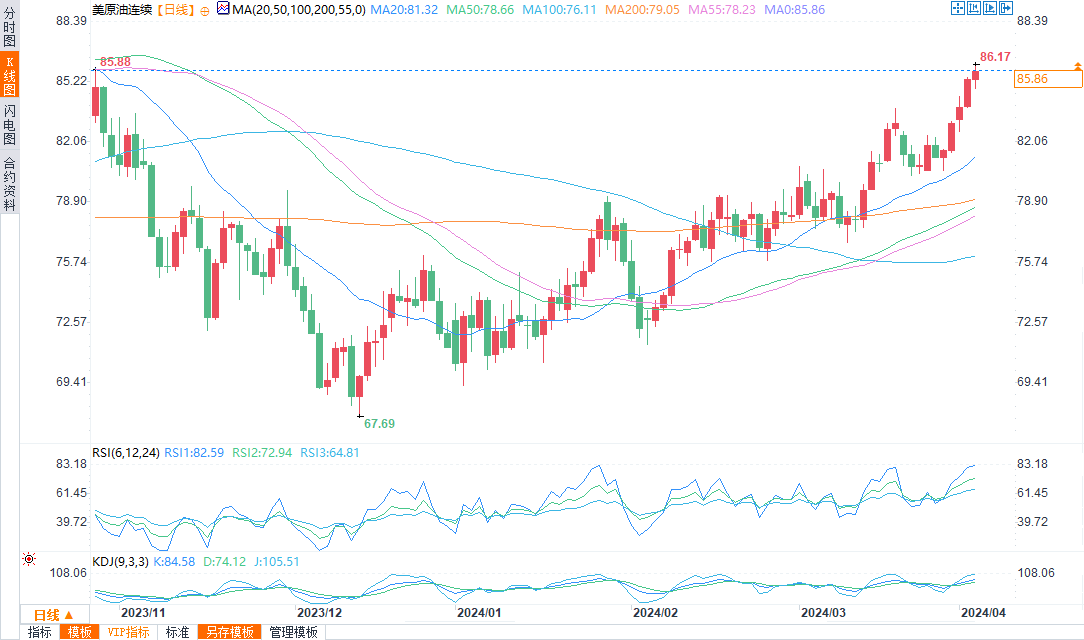
Task: Click the orange circle icon beside 日线
Action: point(204,9)
